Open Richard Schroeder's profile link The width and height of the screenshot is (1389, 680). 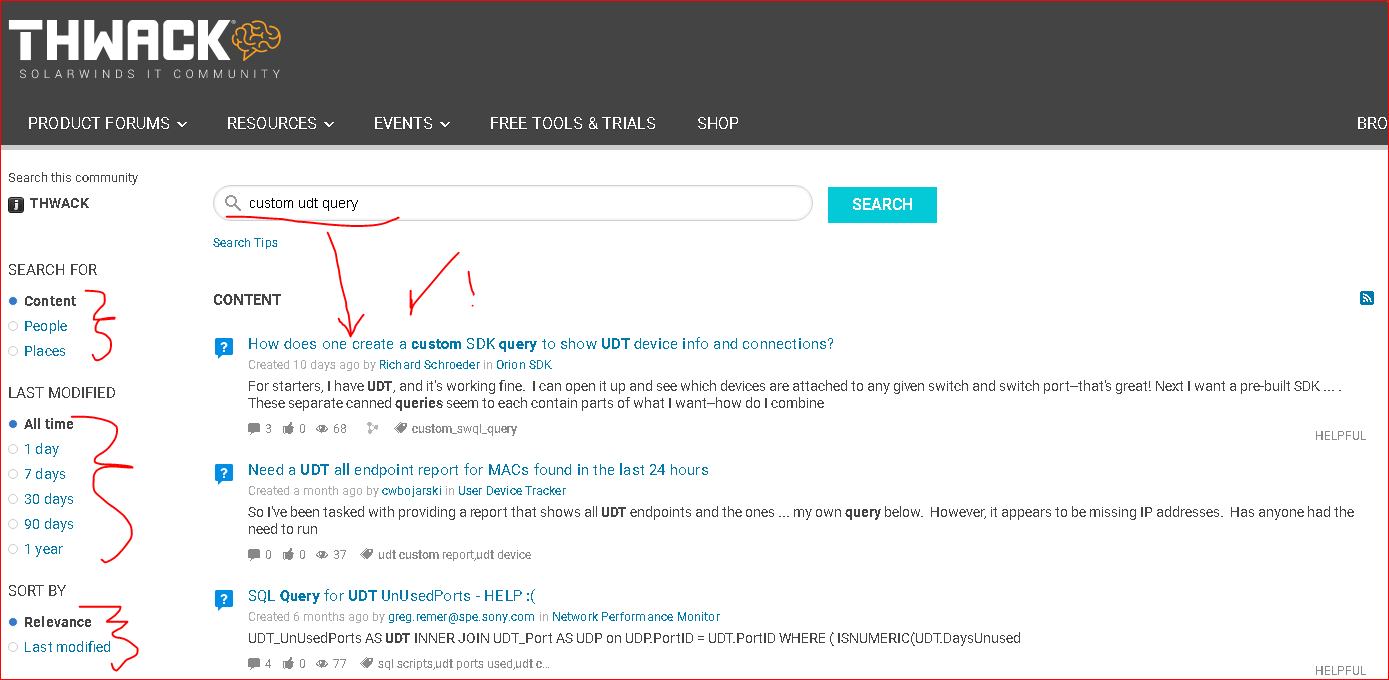pyautogui.click(x=429, y=365)
